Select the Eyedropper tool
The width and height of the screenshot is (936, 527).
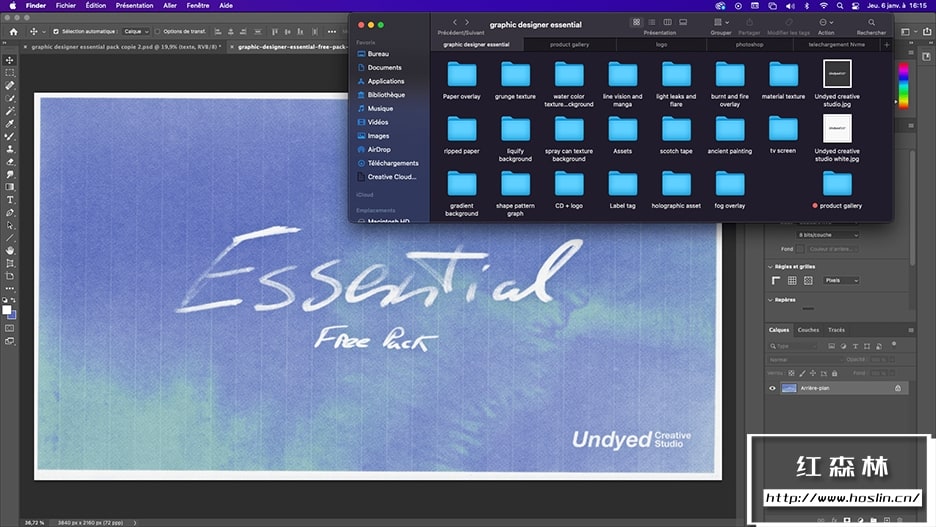[10, 124]
